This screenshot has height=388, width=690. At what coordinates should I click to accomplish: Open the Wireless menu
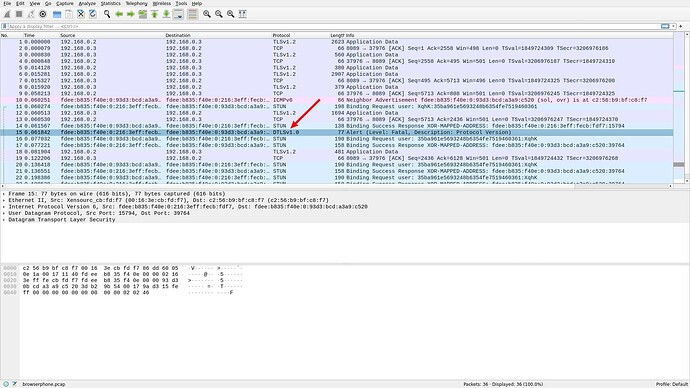point(161,4)
